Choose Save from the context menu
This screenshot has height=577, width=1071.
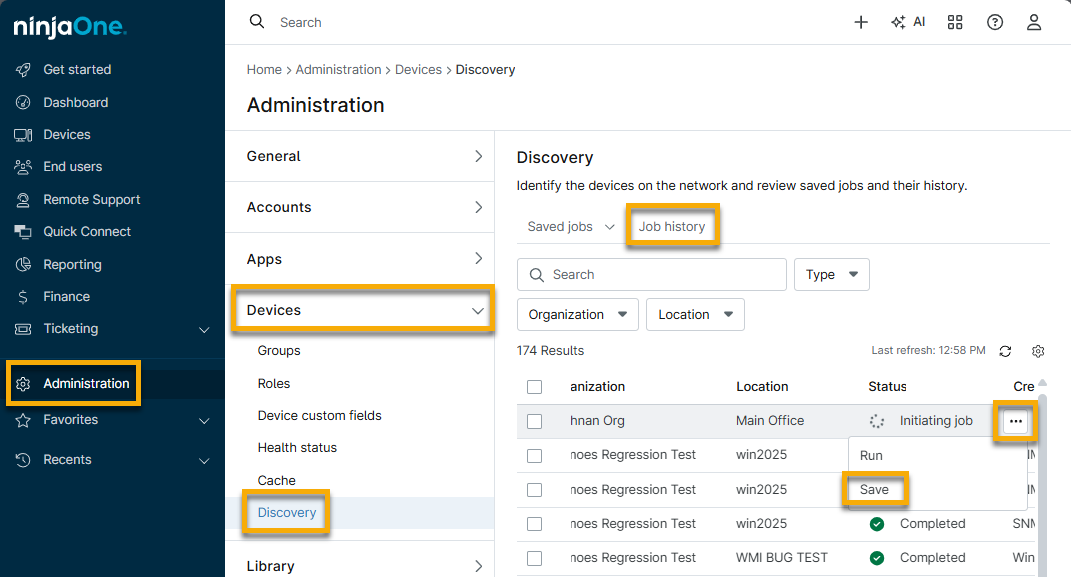874,490
